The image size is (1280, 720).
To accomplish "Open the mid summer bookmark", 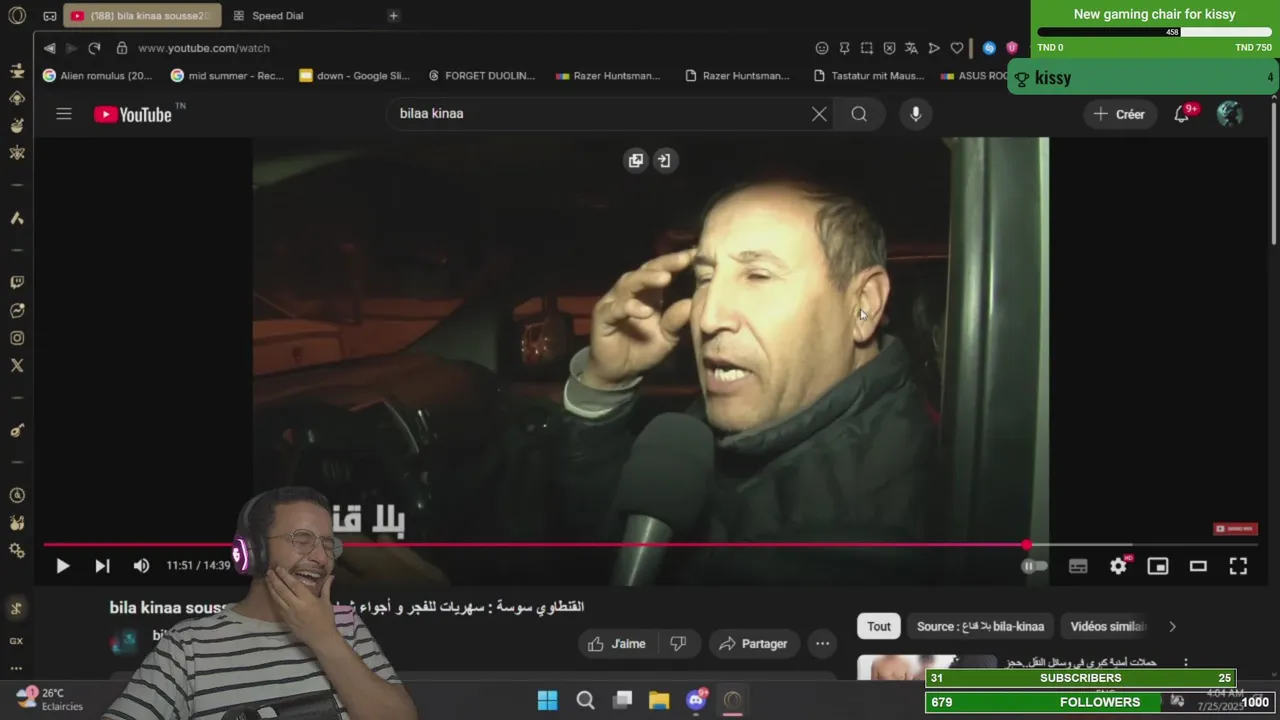I will coord(227,76).
